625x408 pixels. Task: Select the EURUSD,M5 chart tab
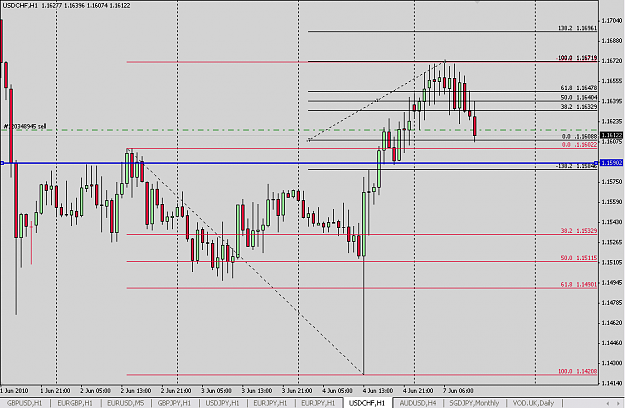coord(125,403)
